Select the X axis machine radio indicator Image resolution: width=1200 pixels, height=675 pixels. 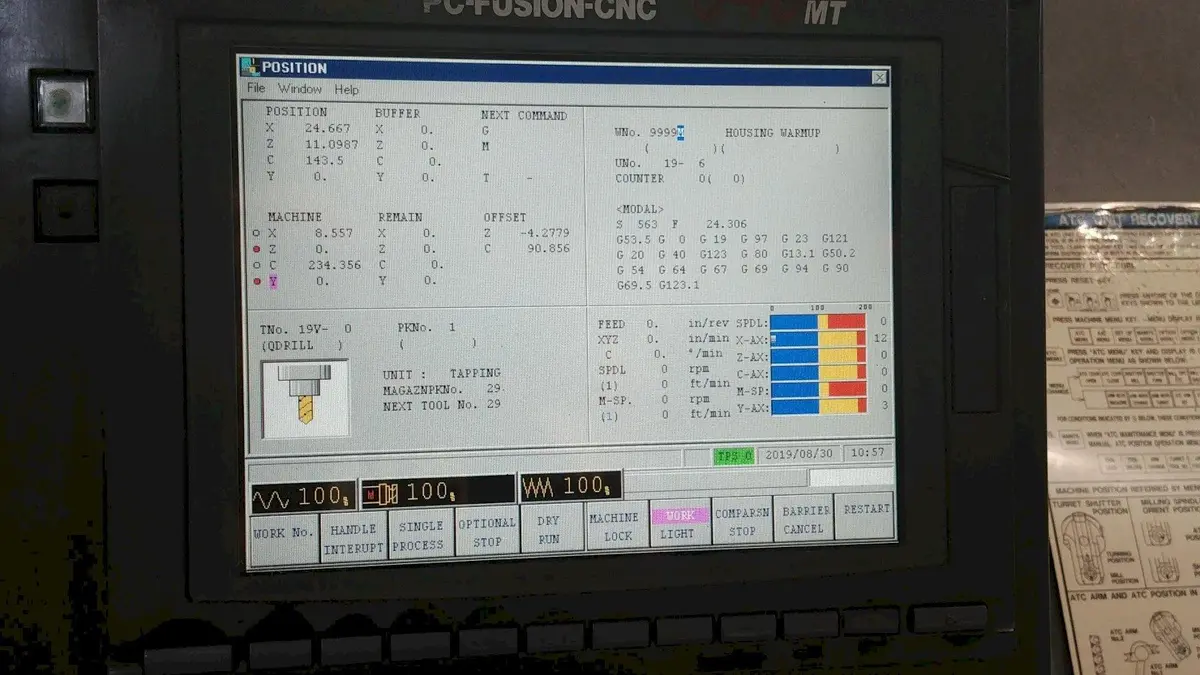click(257, 234)
